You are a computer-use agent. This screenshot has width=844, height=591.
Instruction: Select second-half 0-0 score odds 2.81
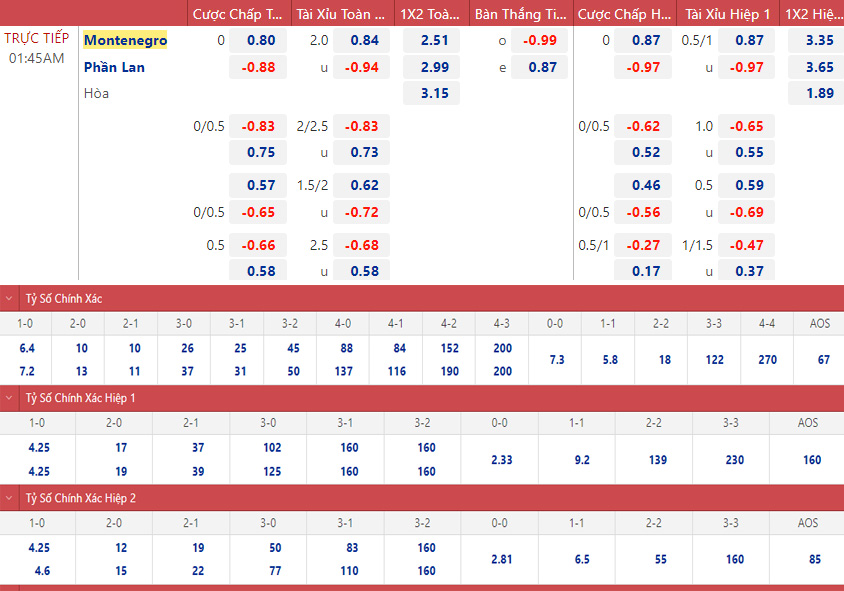click(x=501, y=560)
